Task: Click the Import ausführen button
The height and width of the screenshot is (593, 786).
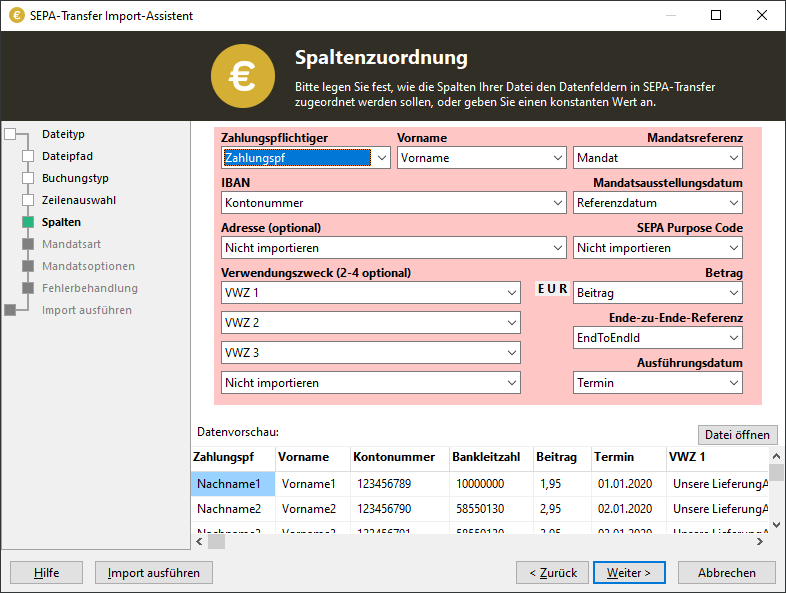Action: point(154,573)
